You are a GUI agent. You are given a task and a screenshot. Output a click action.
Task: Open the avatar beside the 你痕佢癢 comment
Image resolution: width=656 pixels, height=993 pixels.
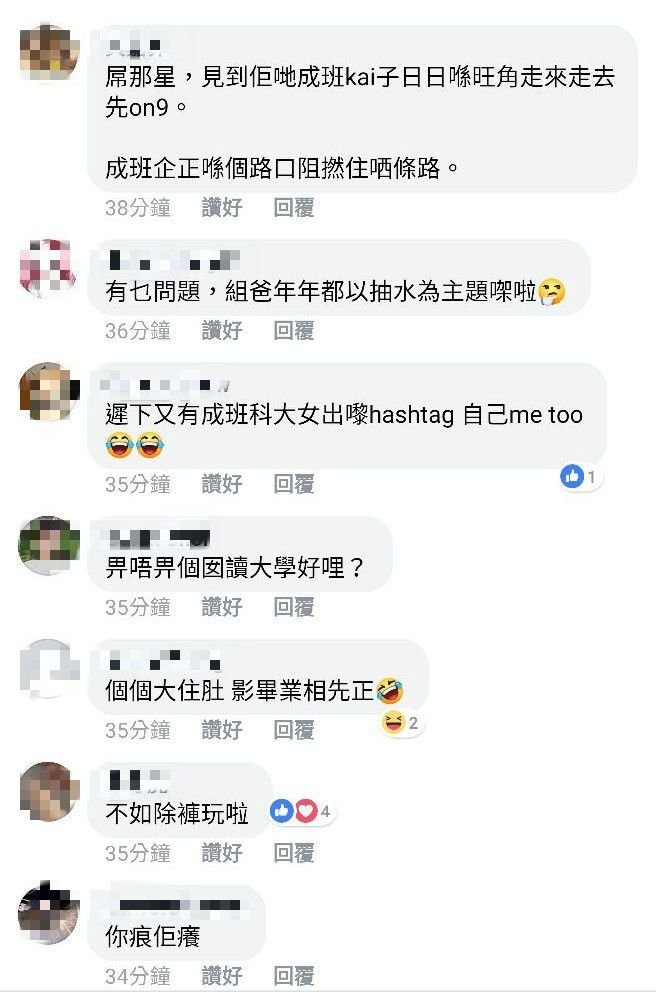point(49,914)
